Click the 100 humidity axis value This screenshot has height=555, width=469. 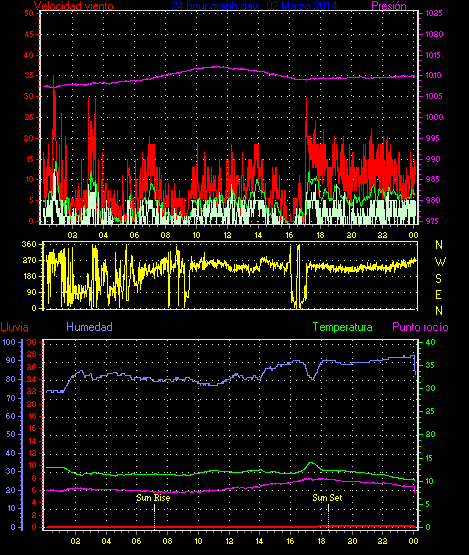click(x=9, y=342)
